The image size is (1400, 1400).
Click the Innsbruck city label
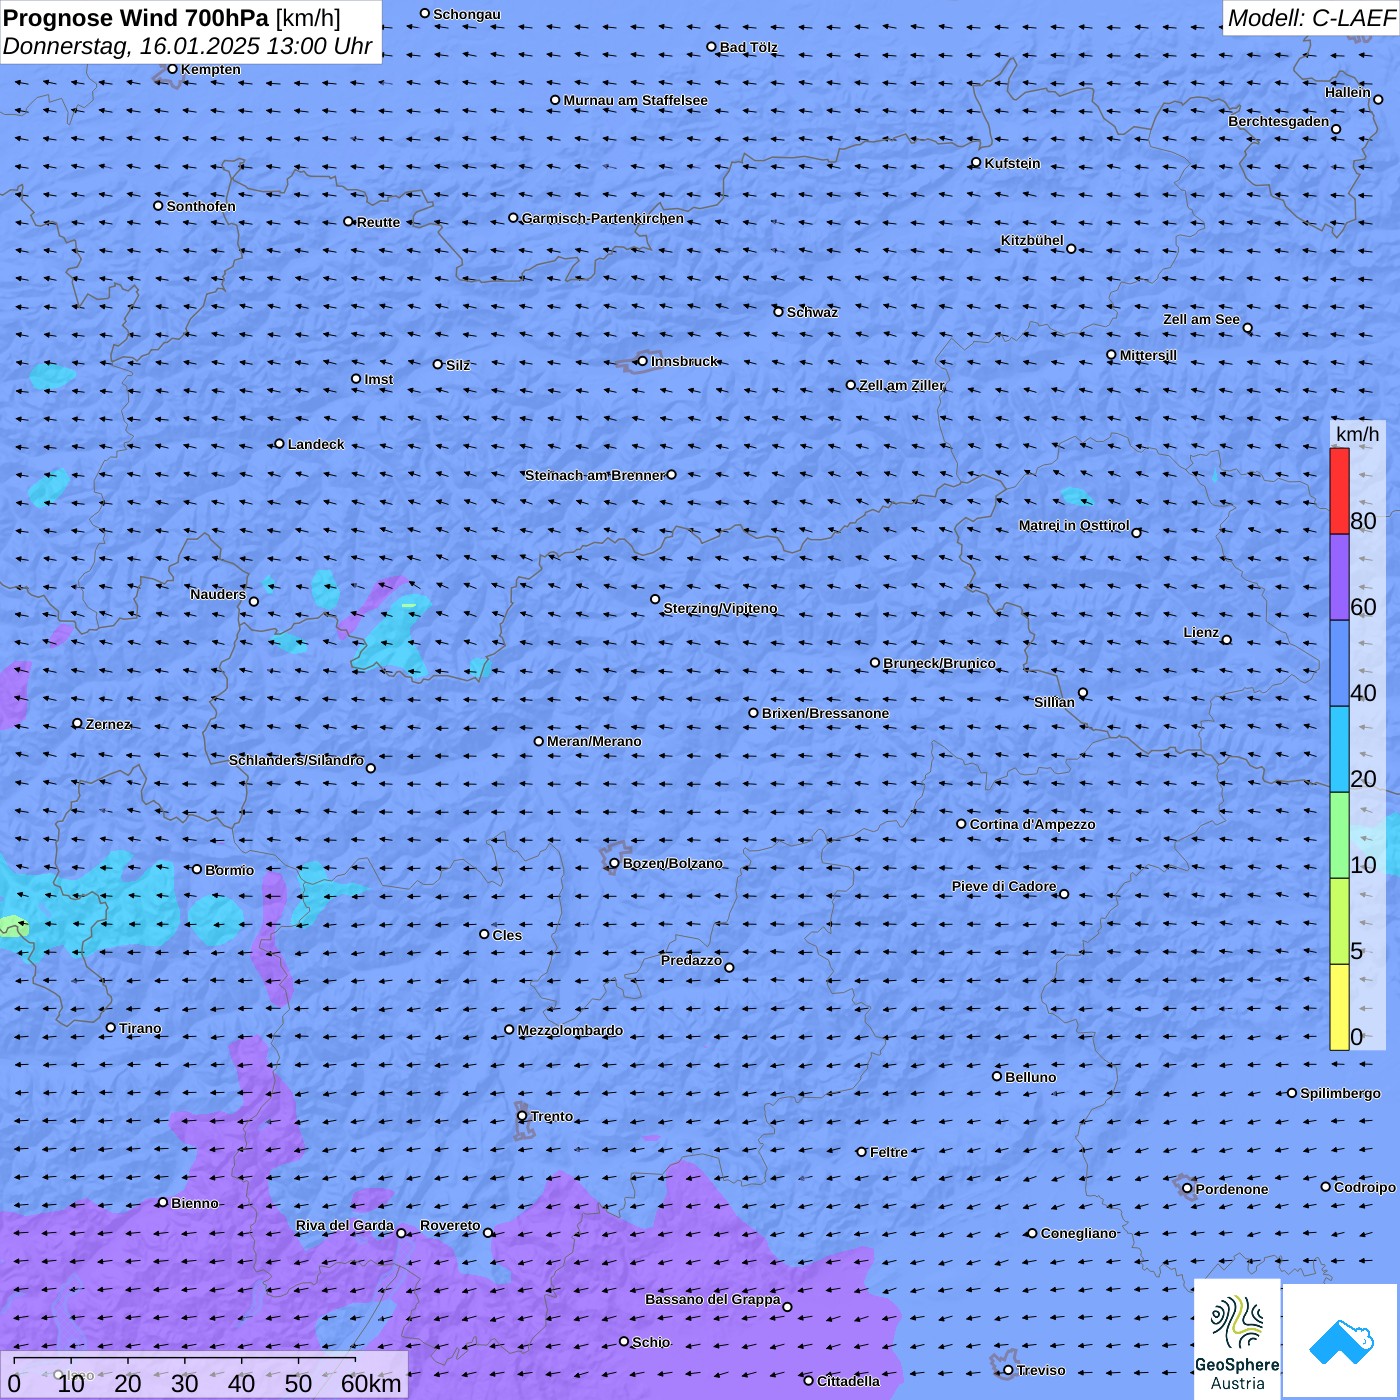(684, 361)
